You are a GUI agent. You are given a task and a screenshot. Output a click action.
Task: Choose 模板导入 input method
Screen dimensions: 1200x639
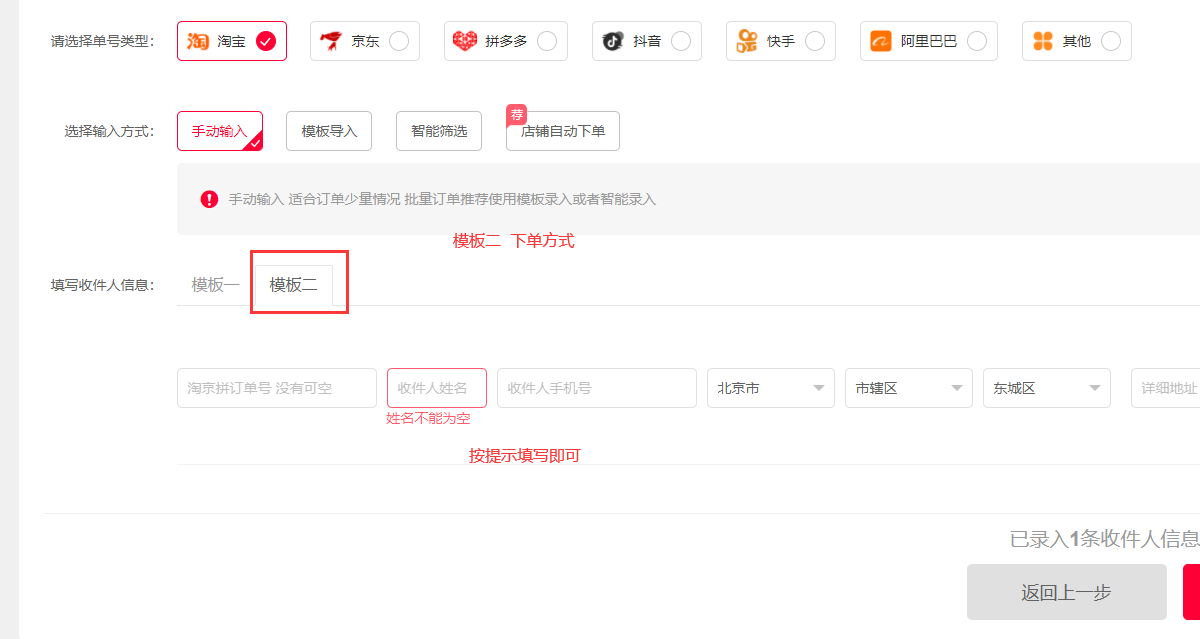click(329, 131)
